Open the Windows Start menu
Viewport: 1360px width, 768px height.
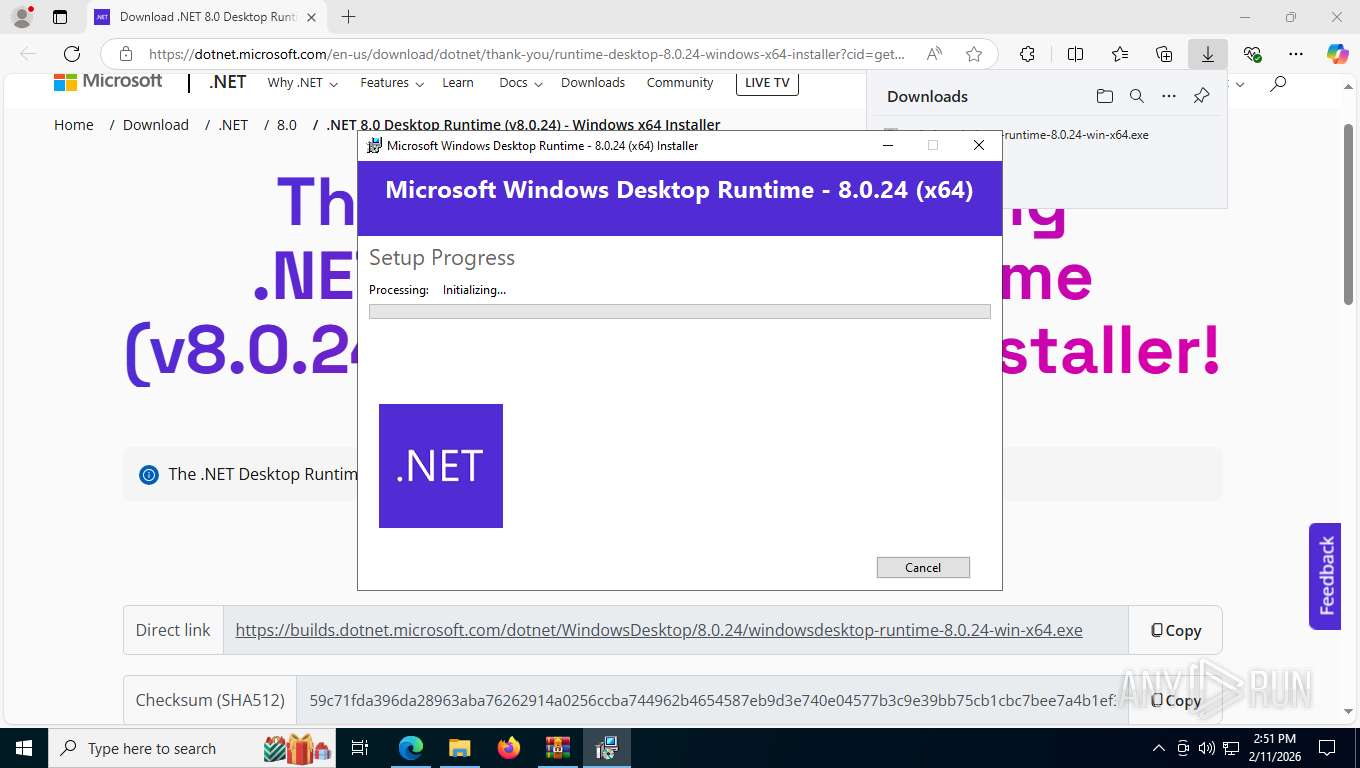click(23, 748)
